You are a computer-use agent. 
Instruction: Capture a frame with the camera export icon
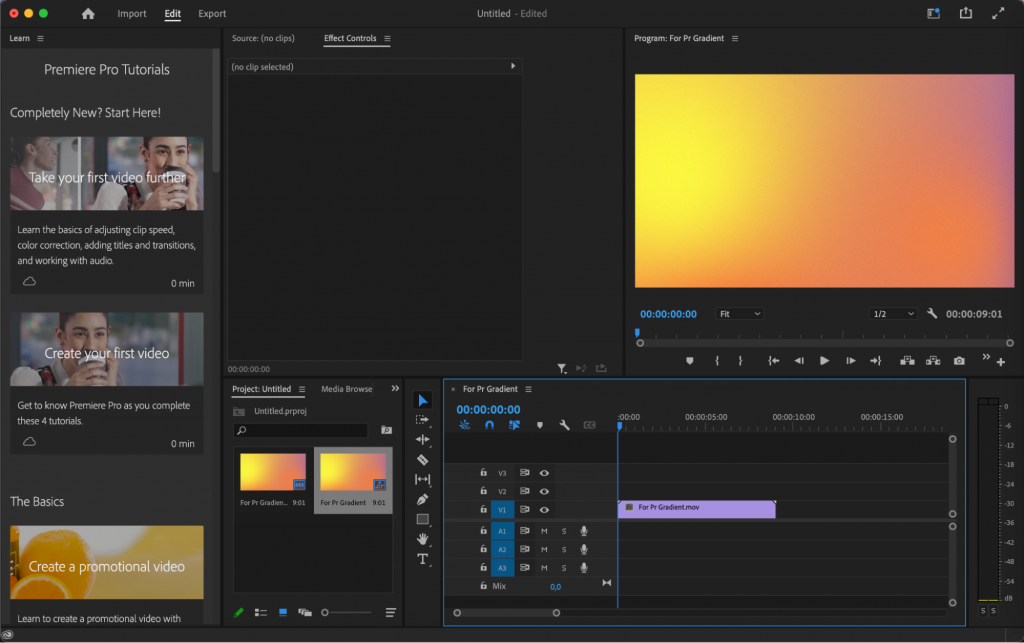pos(959,361)
